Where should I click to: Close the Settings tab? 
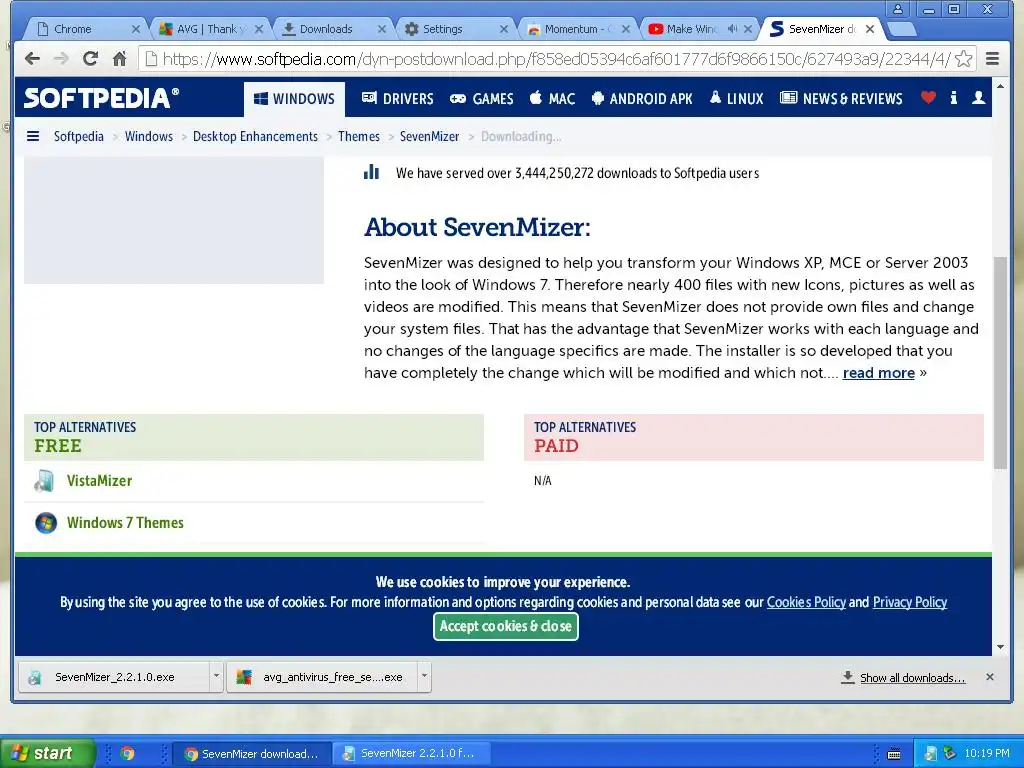click(x=503, y=29)
